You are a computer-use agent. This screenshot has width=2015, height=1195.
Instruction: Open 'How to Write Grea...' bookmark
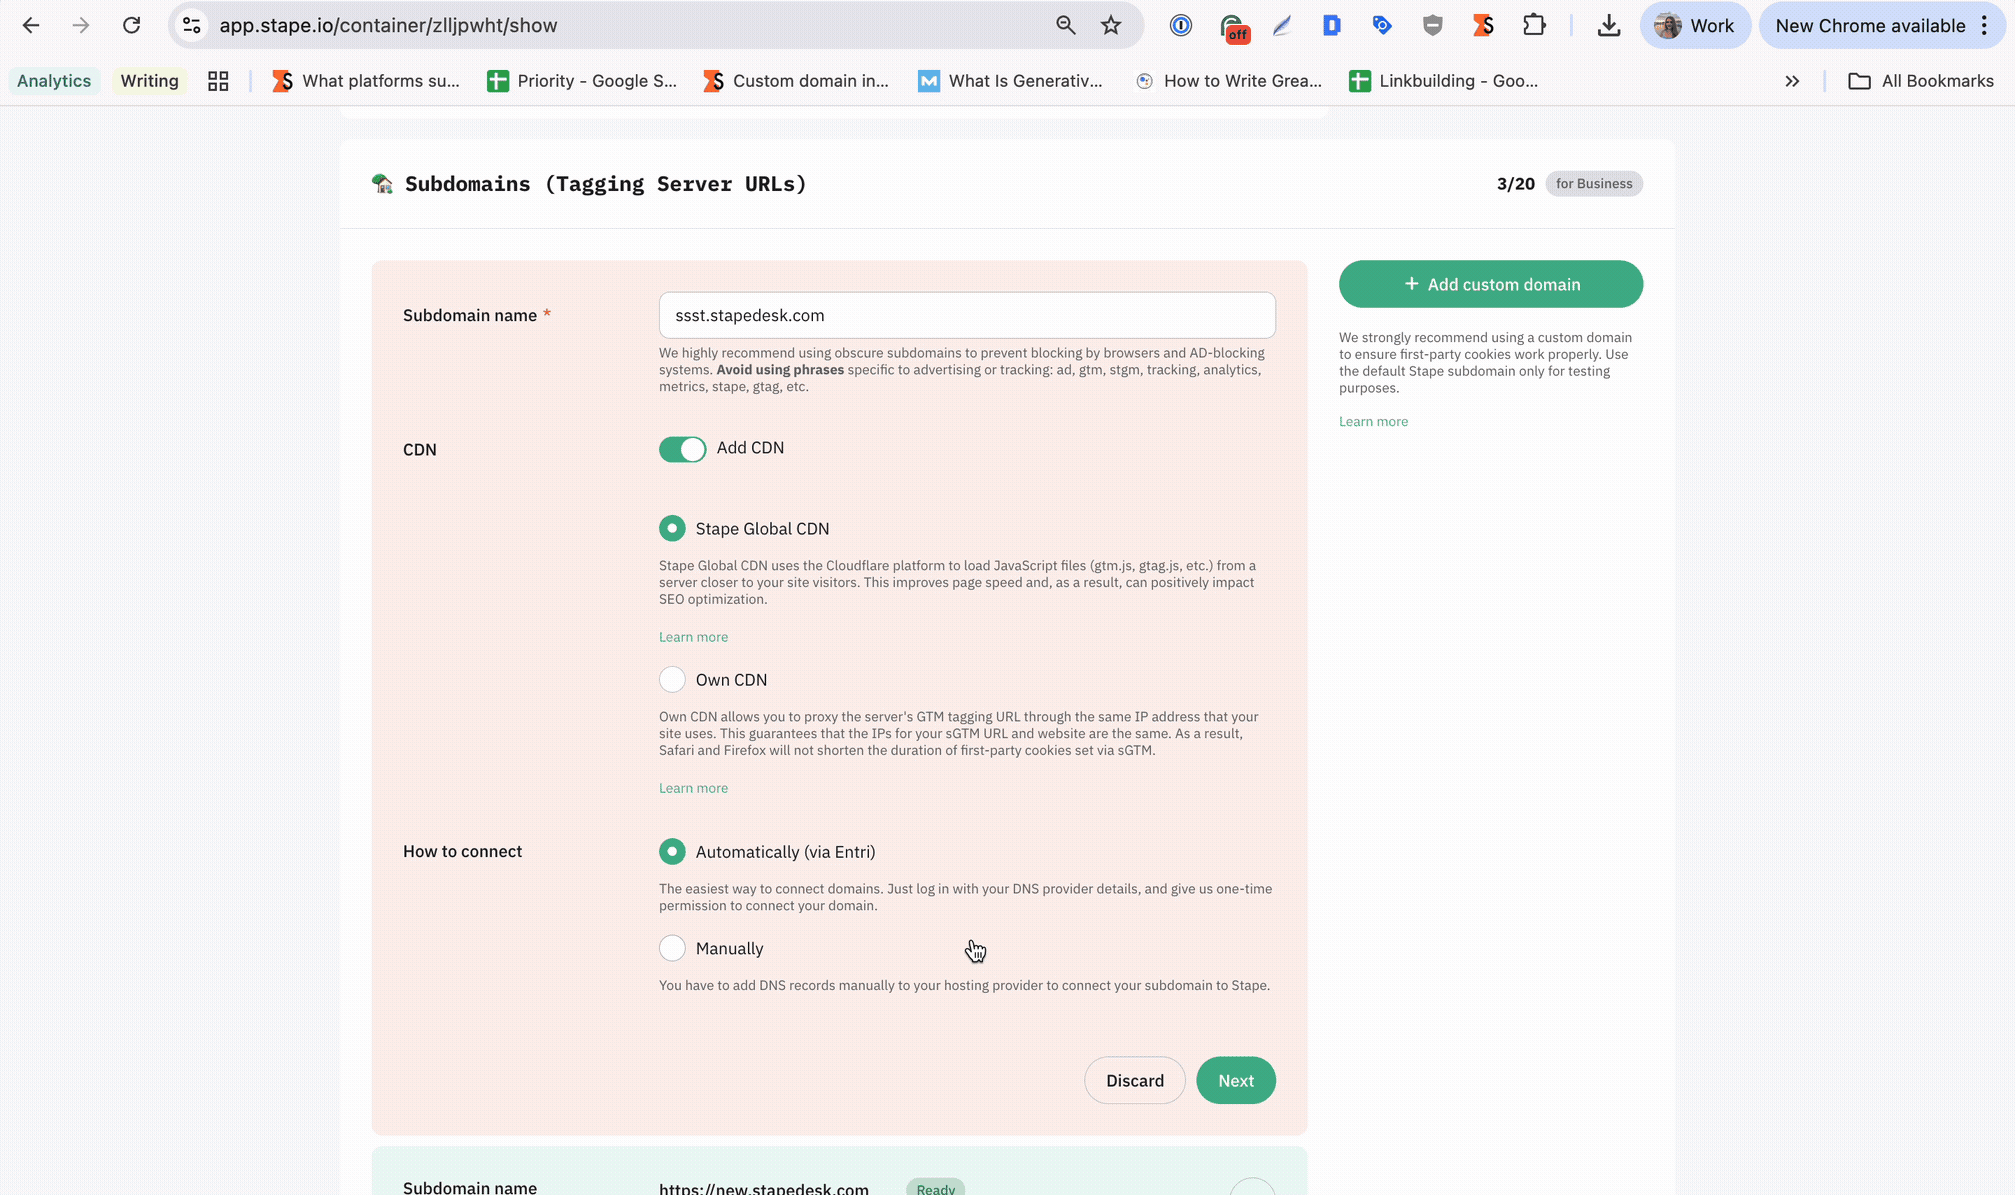click(x=1229, y=81)
